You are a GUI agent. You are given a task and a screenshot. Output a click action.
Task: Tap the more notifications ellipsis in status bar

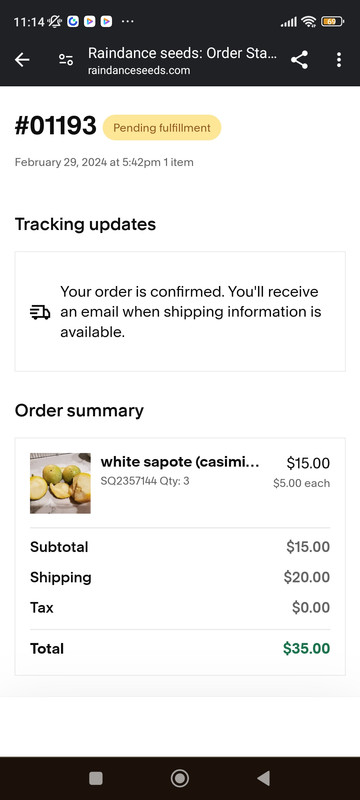click(127, 21)
